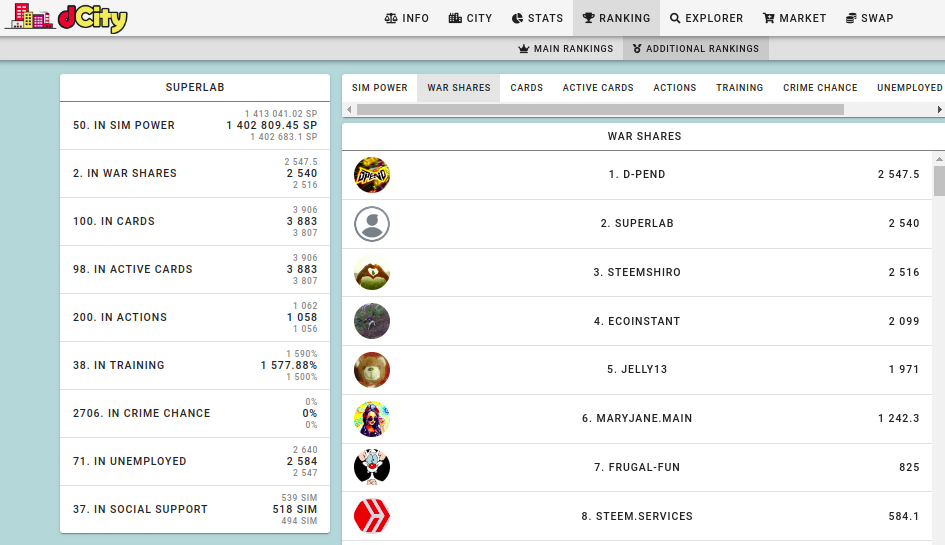Open the TRAINING tab

pos(739,88)
